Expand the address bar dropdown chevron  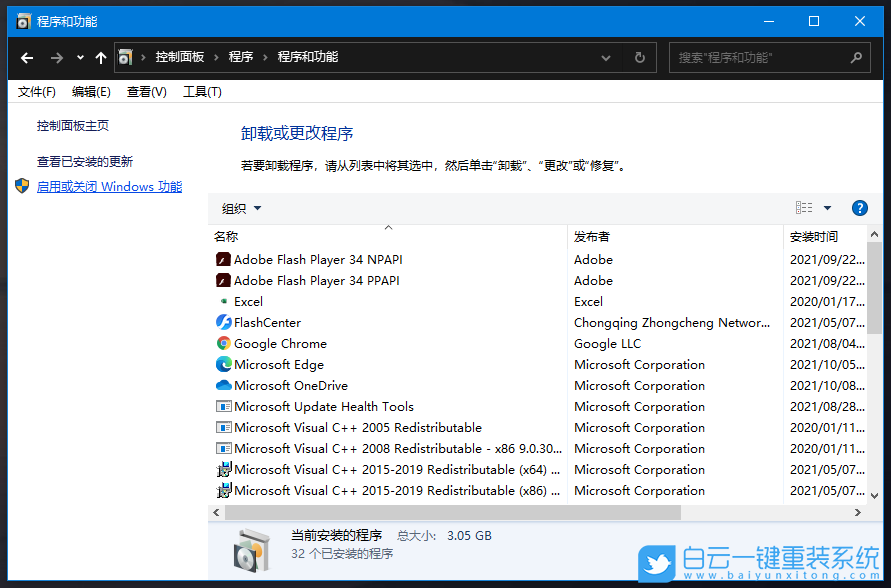pos(606,57)
